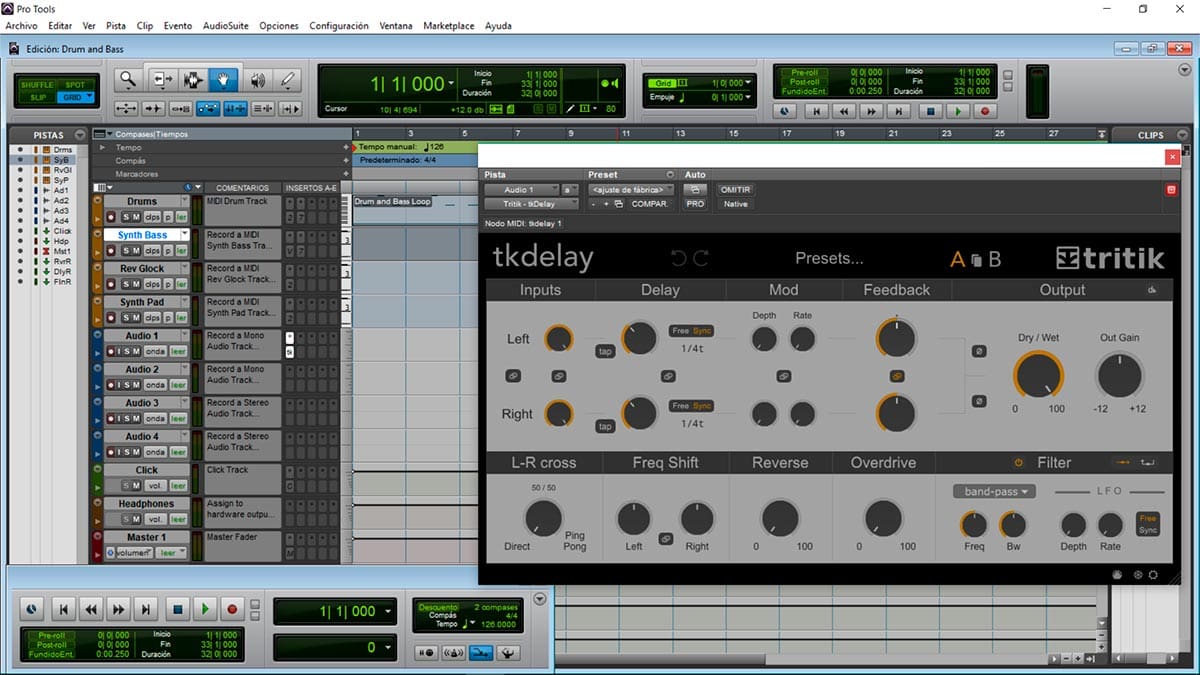Mute the Synth Pad track
This screenshot has width=1200, height=675.
tap(135, 318)
